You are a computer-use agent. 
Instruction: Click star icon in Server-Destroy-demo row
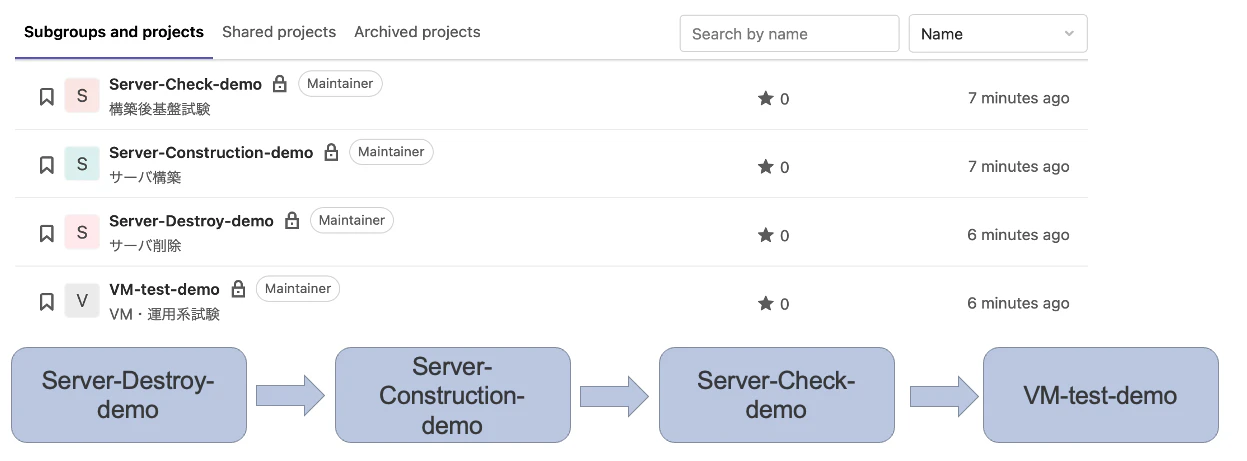pyautogui.click(x=766, y=235)
